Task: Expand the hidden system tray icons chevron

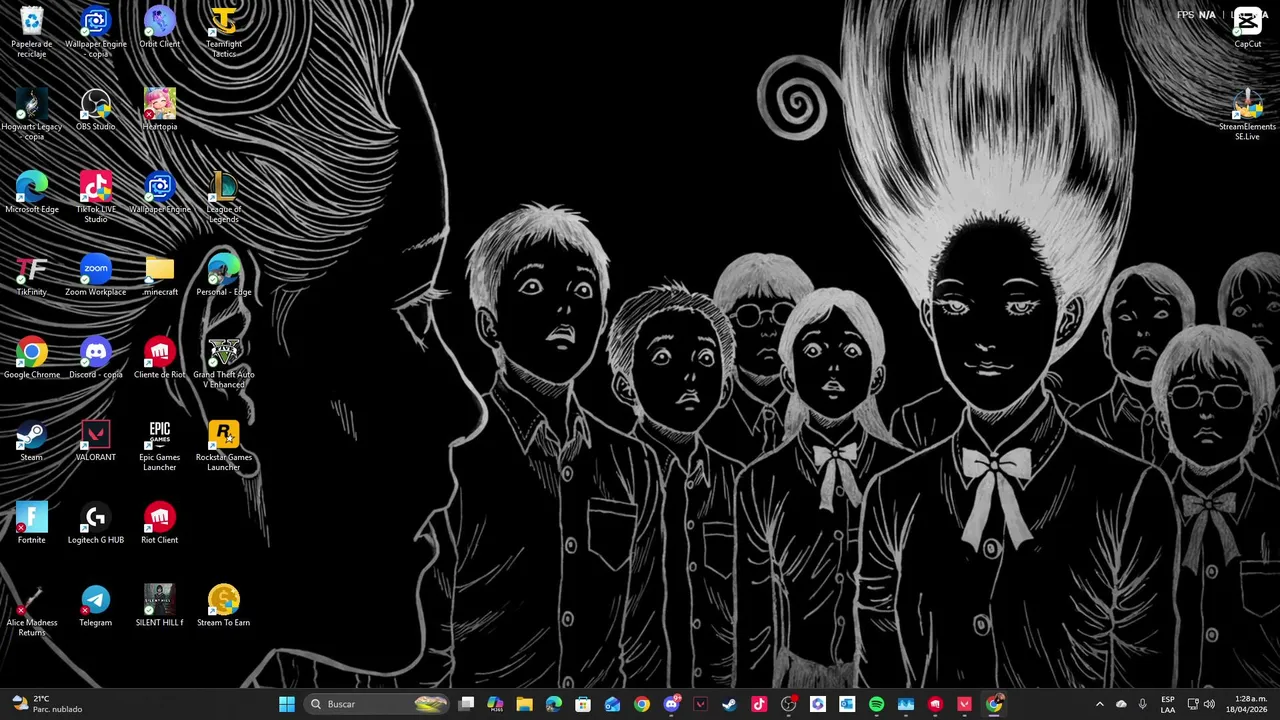Action: pos(1100,704)
